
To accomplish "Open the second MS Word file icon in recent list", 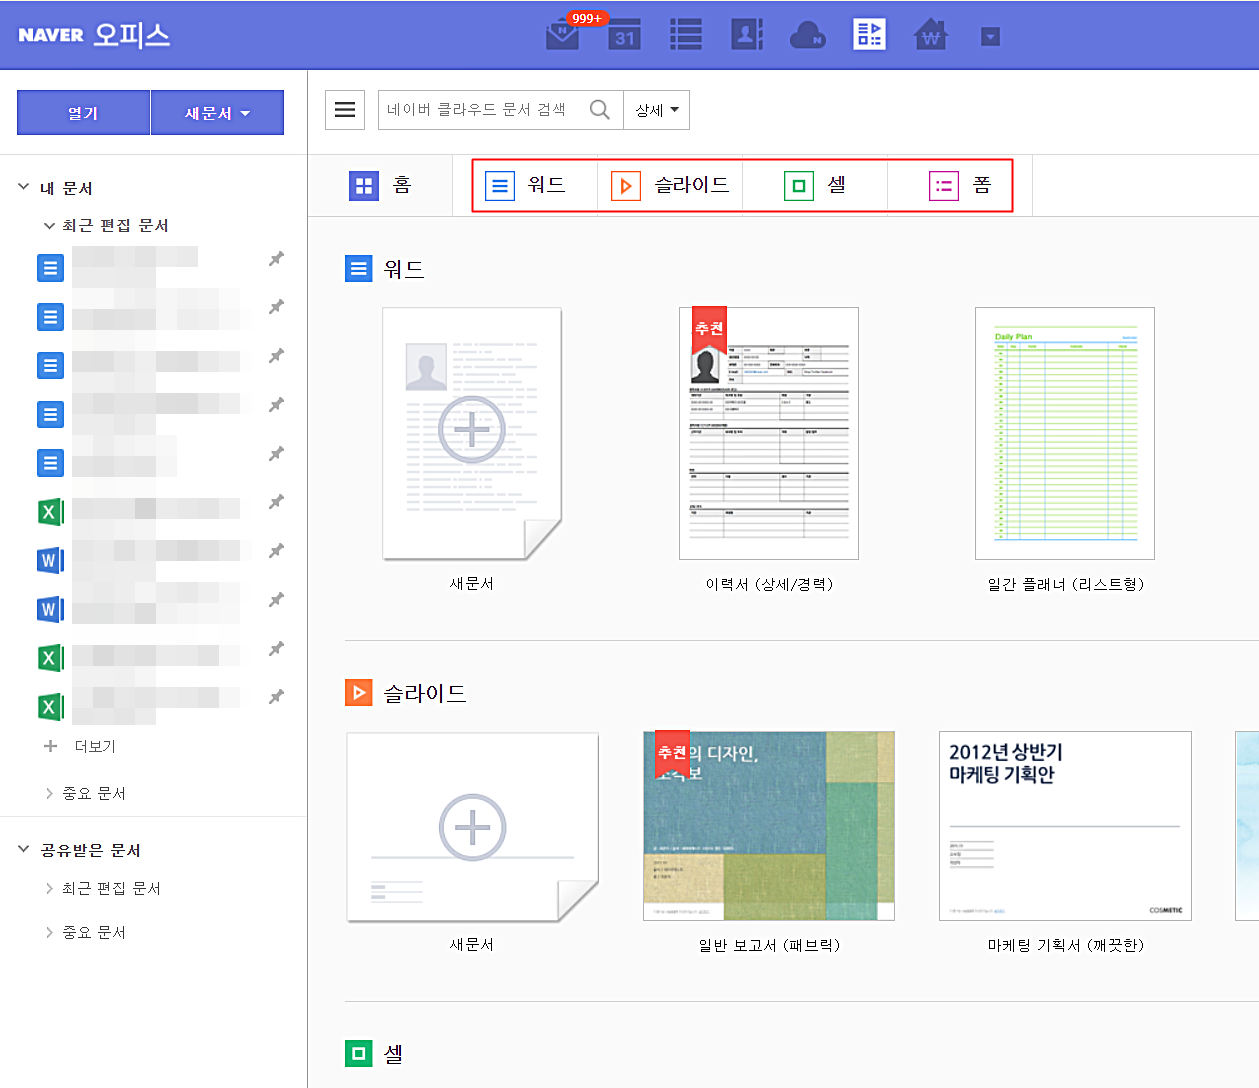I will click(x=50, y=609).
